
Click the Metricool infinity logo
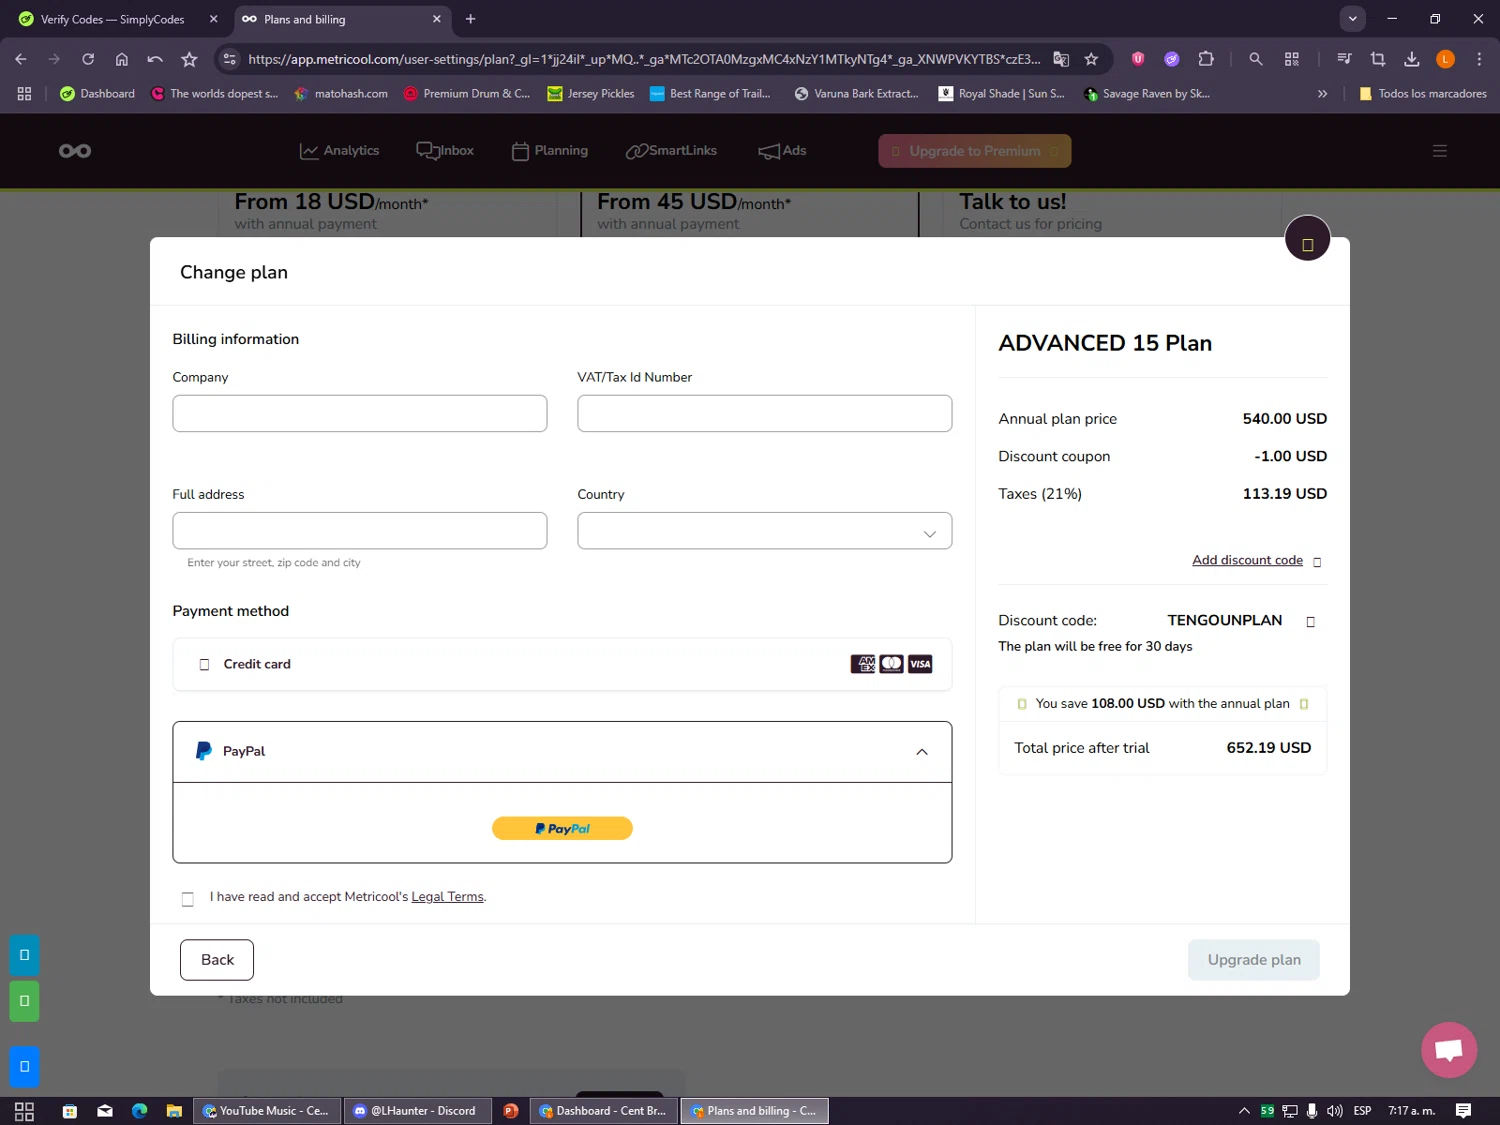click(x=75, y=151)
